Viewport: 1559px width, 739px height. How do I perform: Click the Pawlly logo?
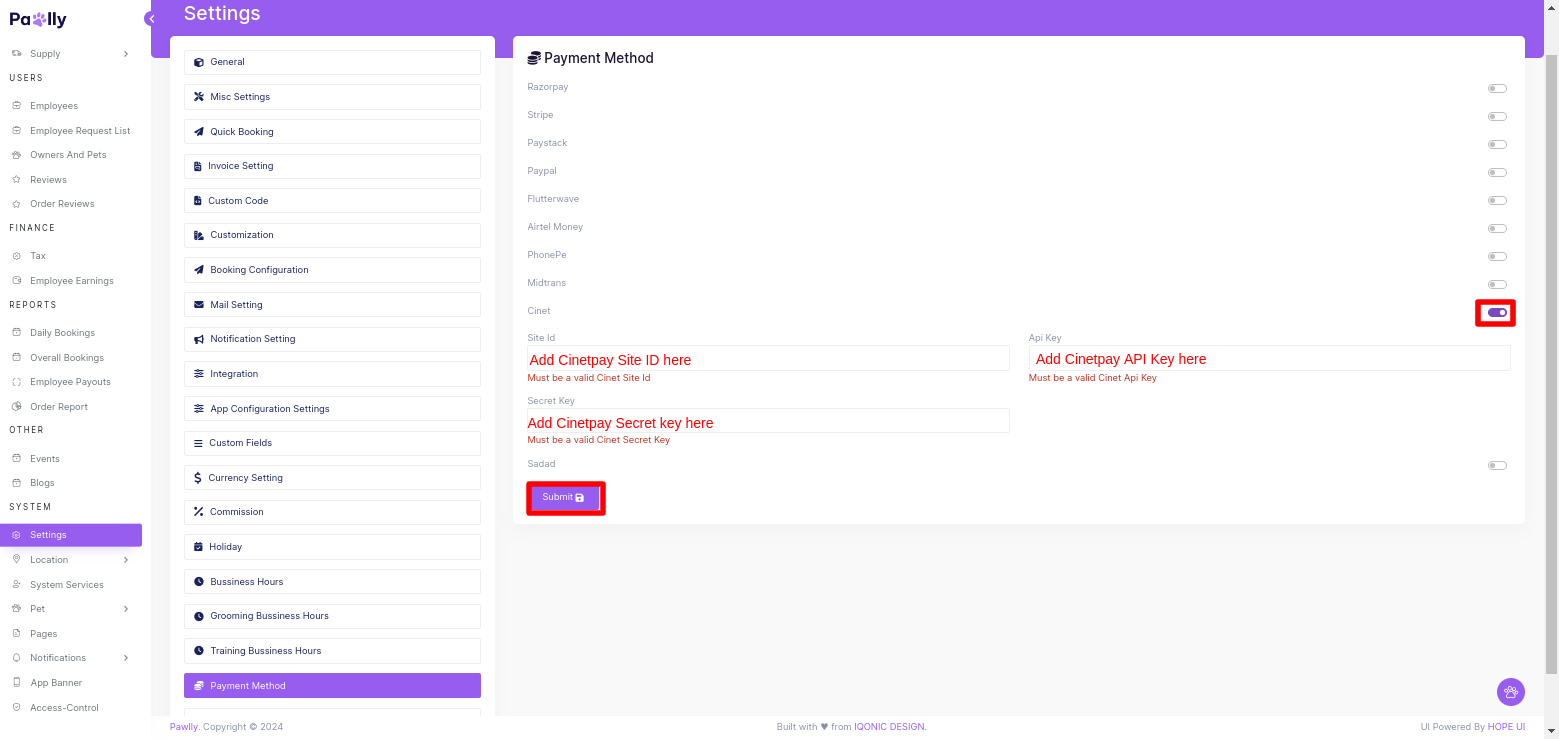pyautogui.click(x=38, y=19)
